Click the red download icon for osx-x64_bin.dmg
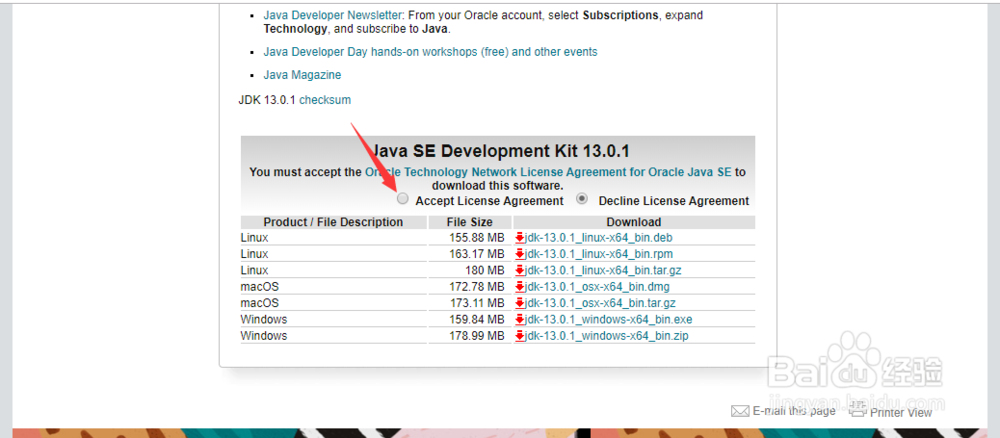The height and width of the screenshot is (438, 1000). pyautogui.click(x=520, y=287)
